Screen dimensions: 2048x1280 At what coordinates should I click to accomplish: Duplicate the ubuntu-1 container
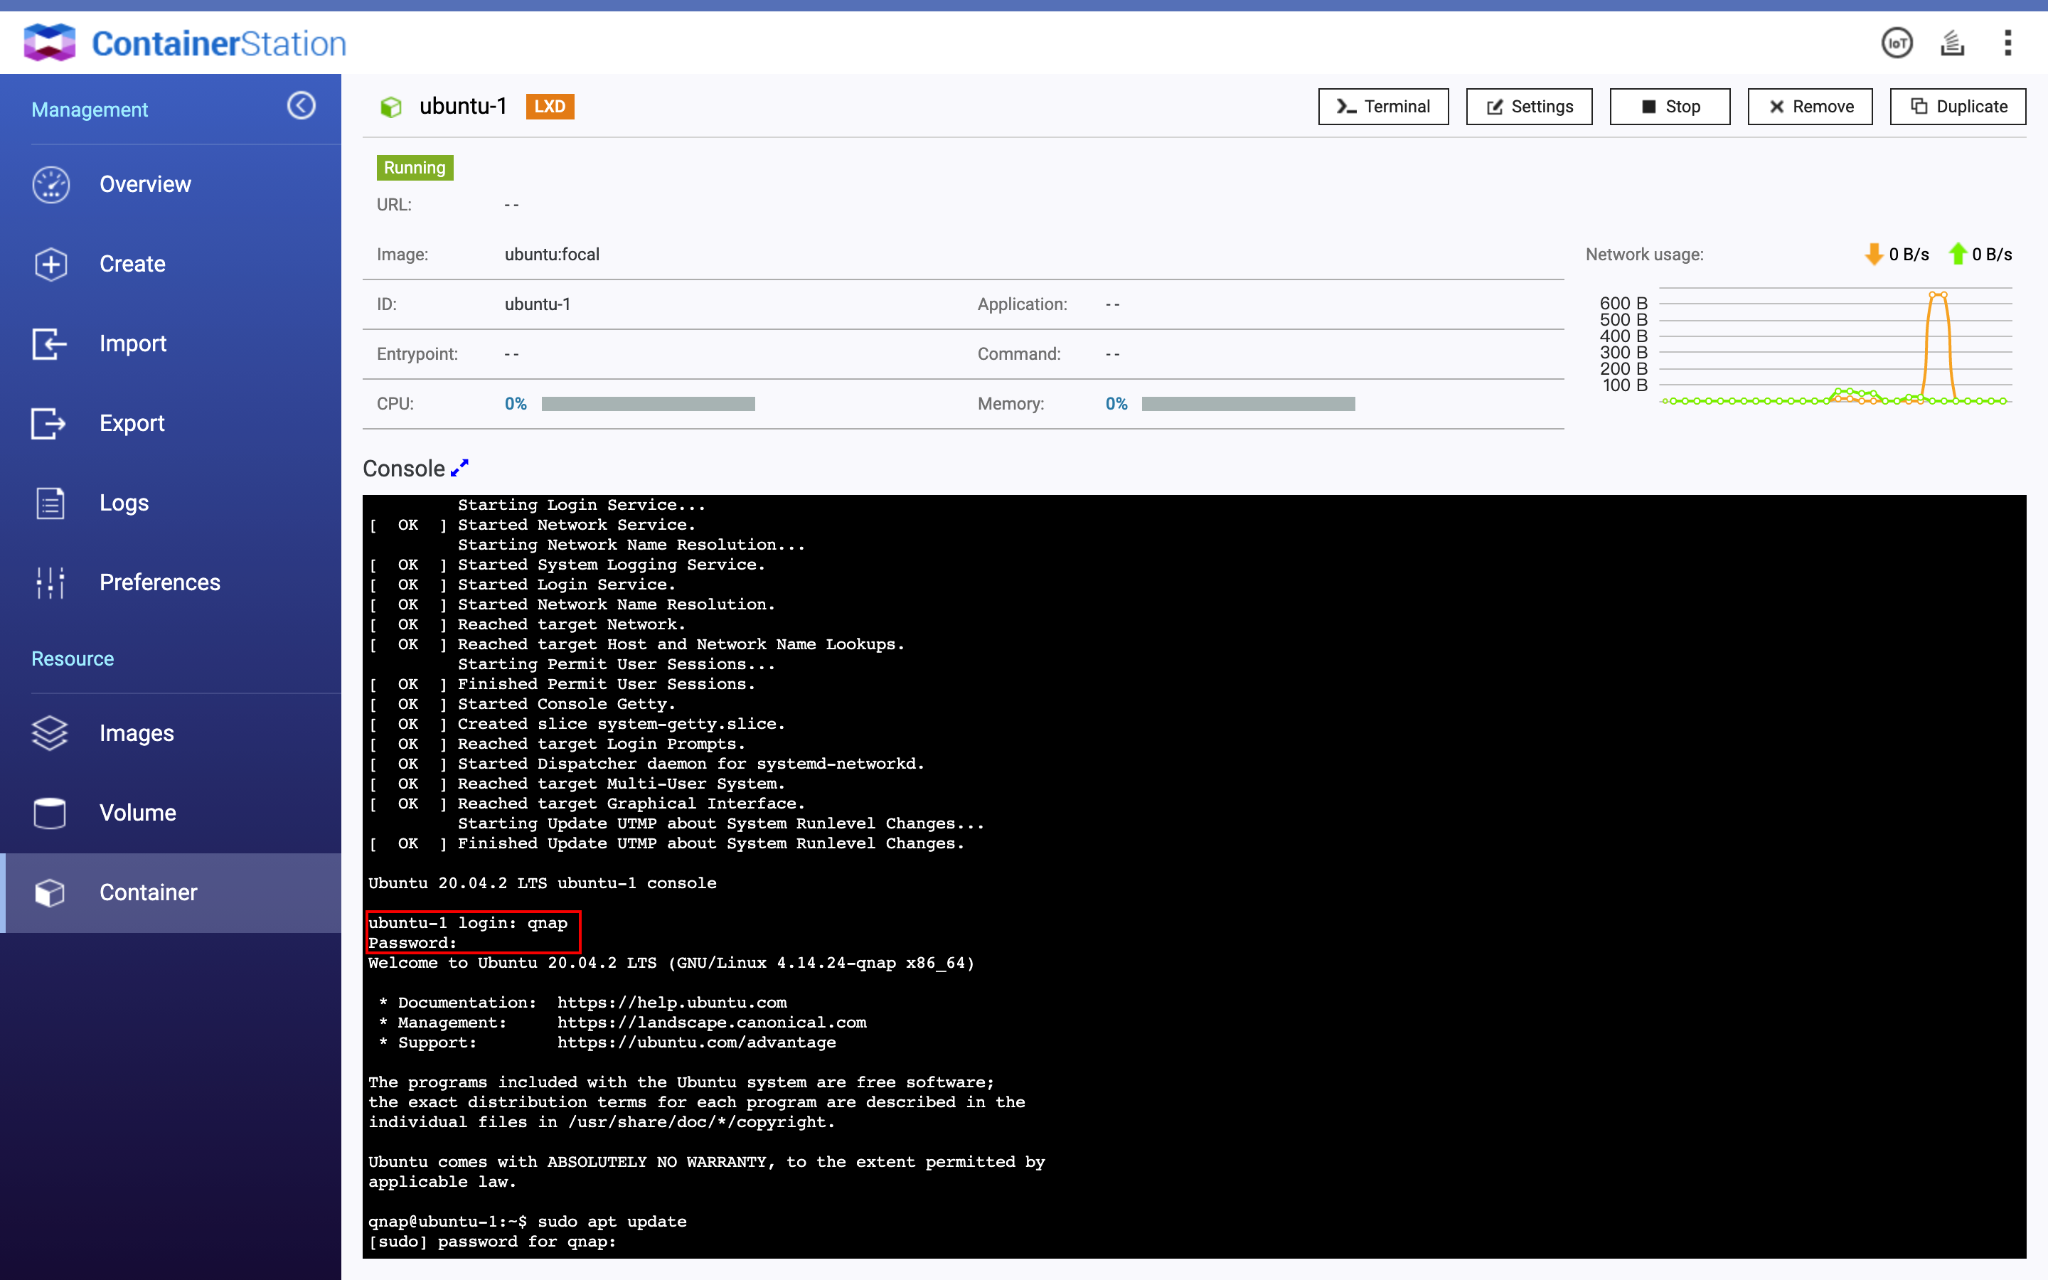(1958, 107)
